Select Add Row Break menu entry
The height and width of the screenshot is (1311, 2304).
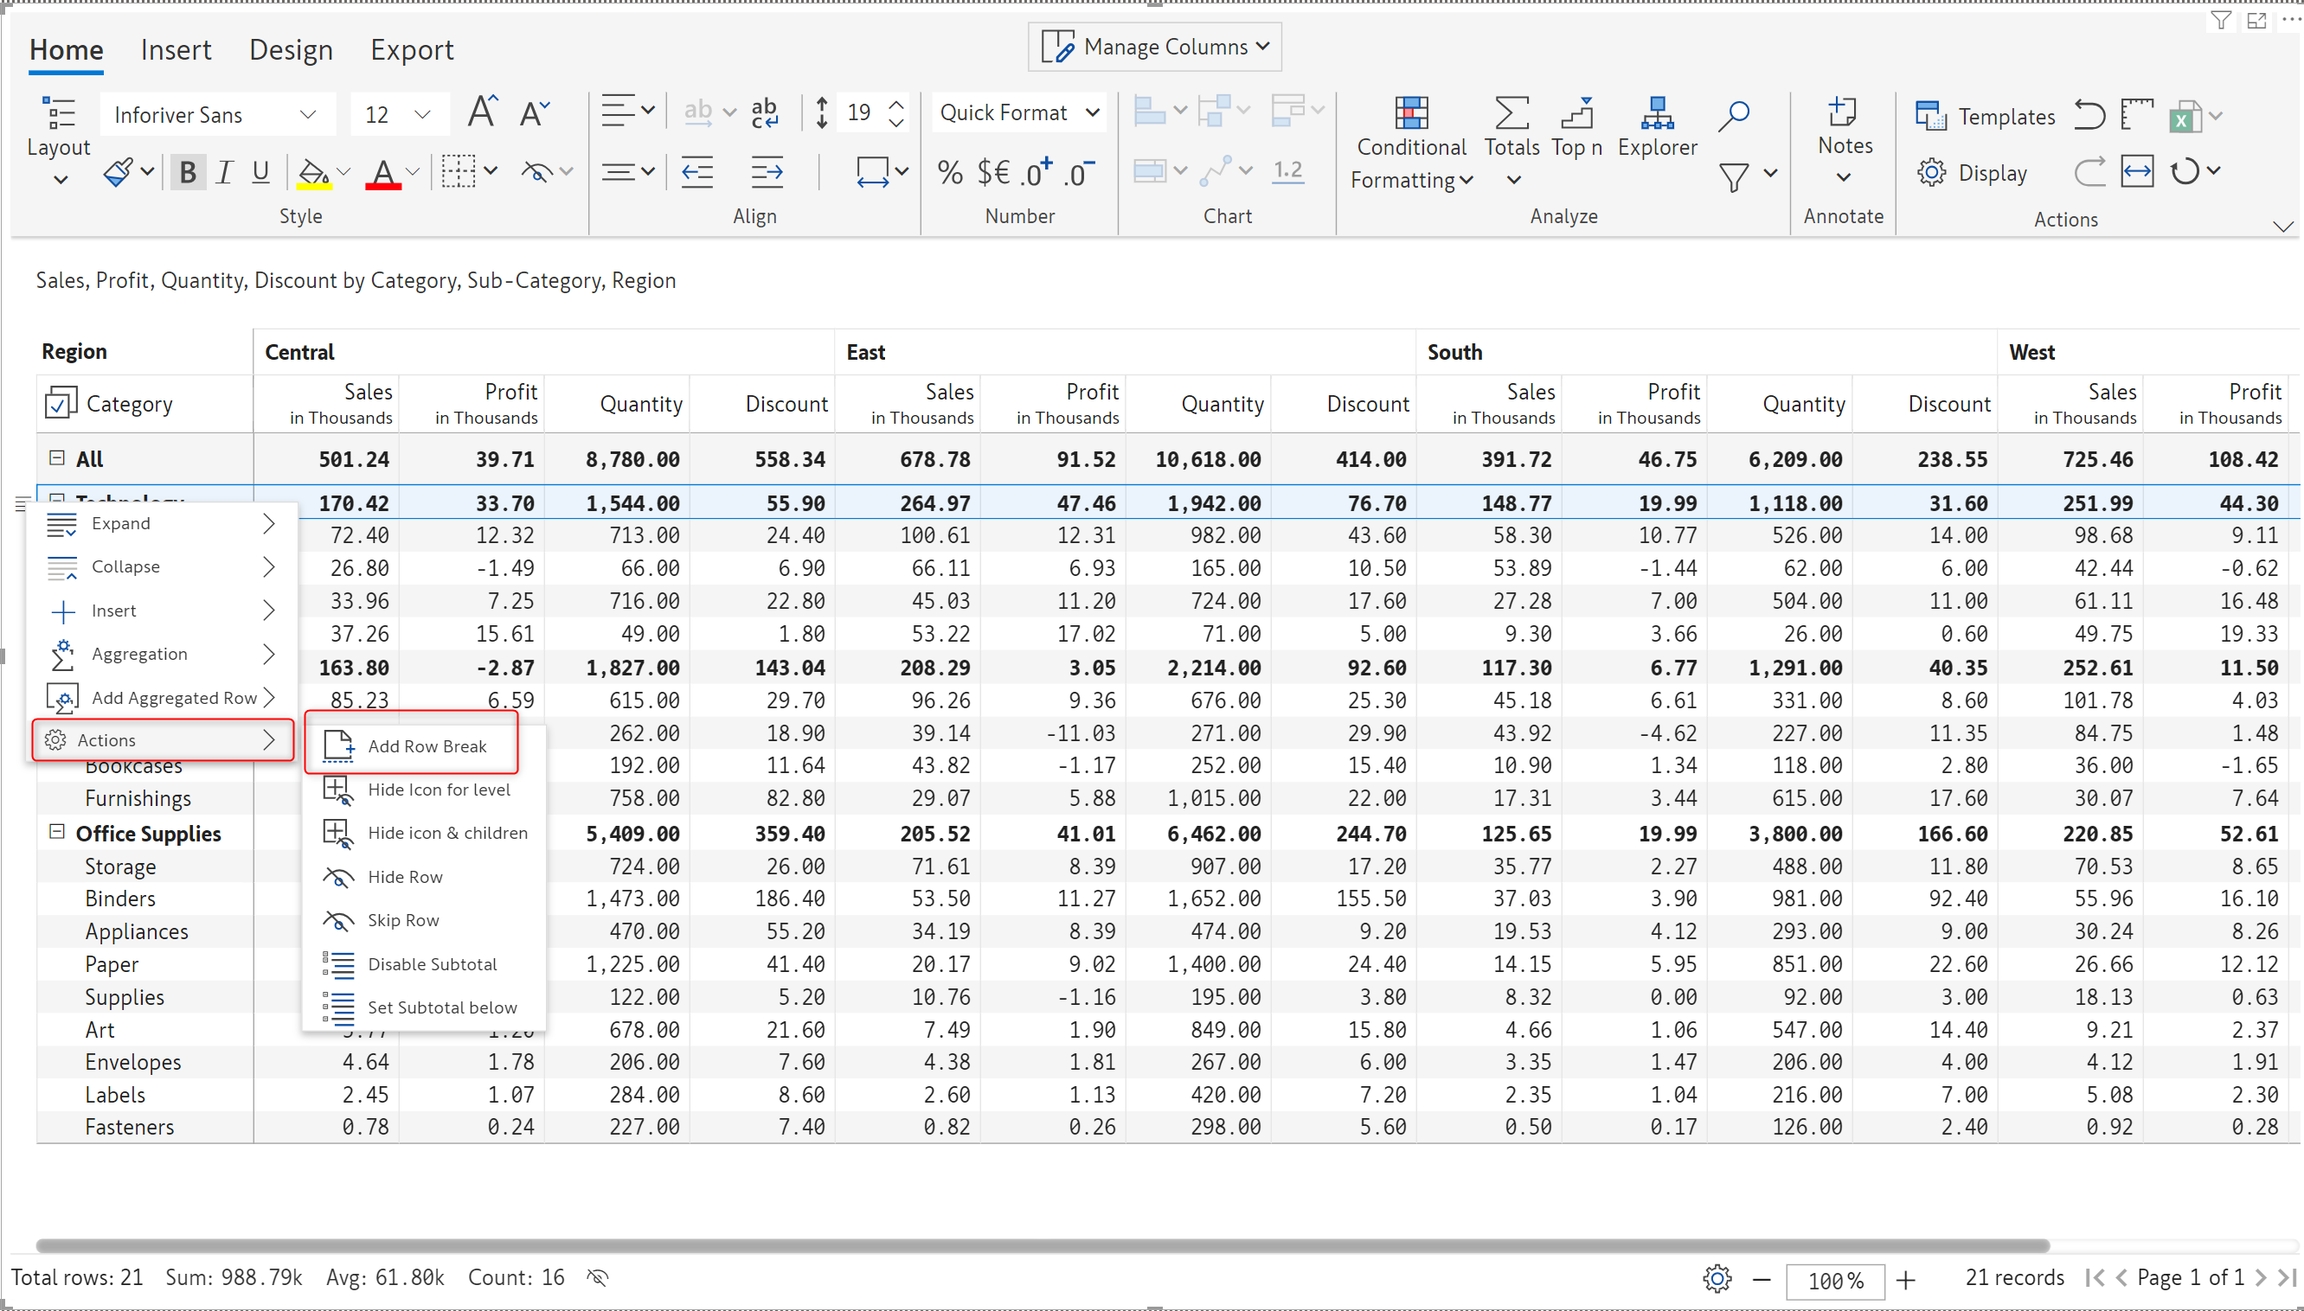point(426,746)
